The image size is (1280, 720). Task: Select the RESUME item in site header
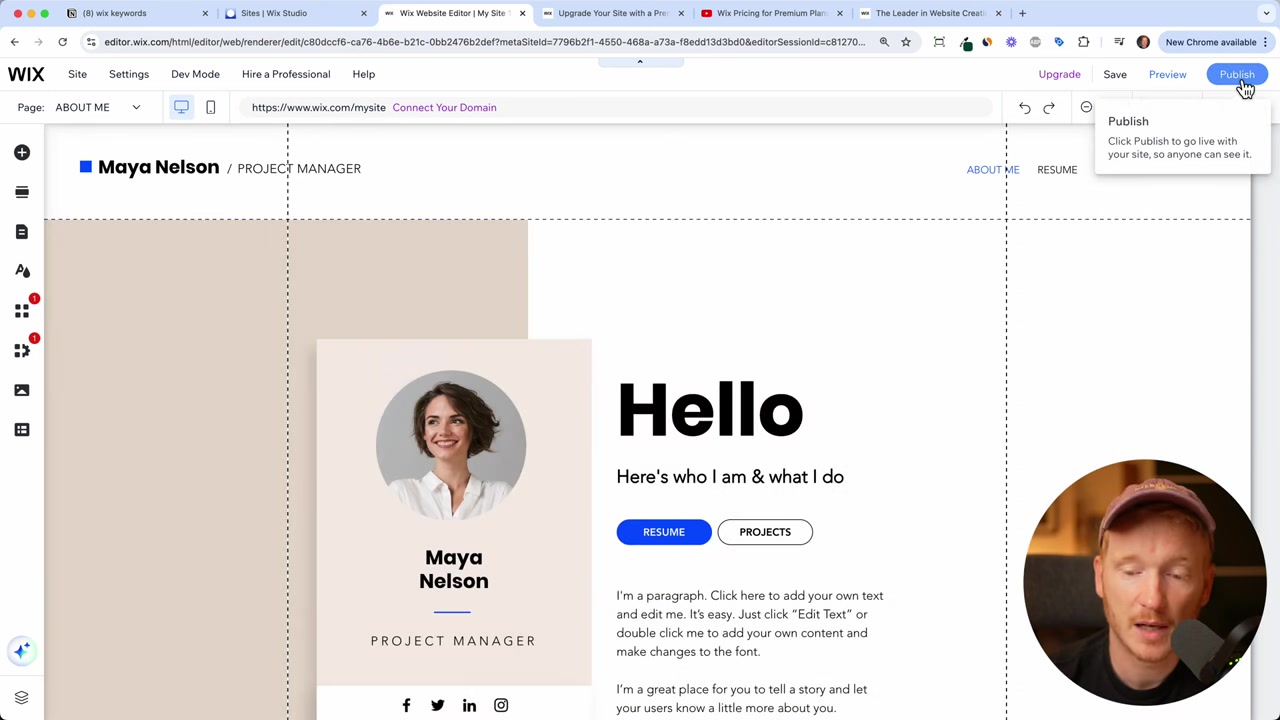1057,170
